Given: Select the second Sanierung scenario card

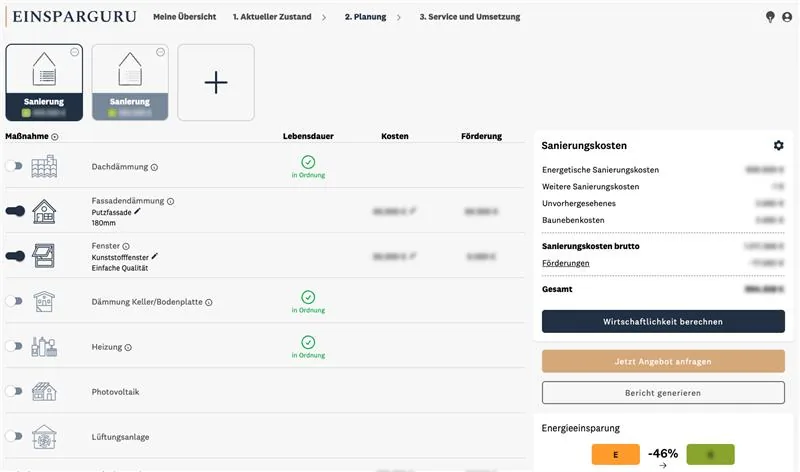Looking at the screenshot, I should (130, 82).
